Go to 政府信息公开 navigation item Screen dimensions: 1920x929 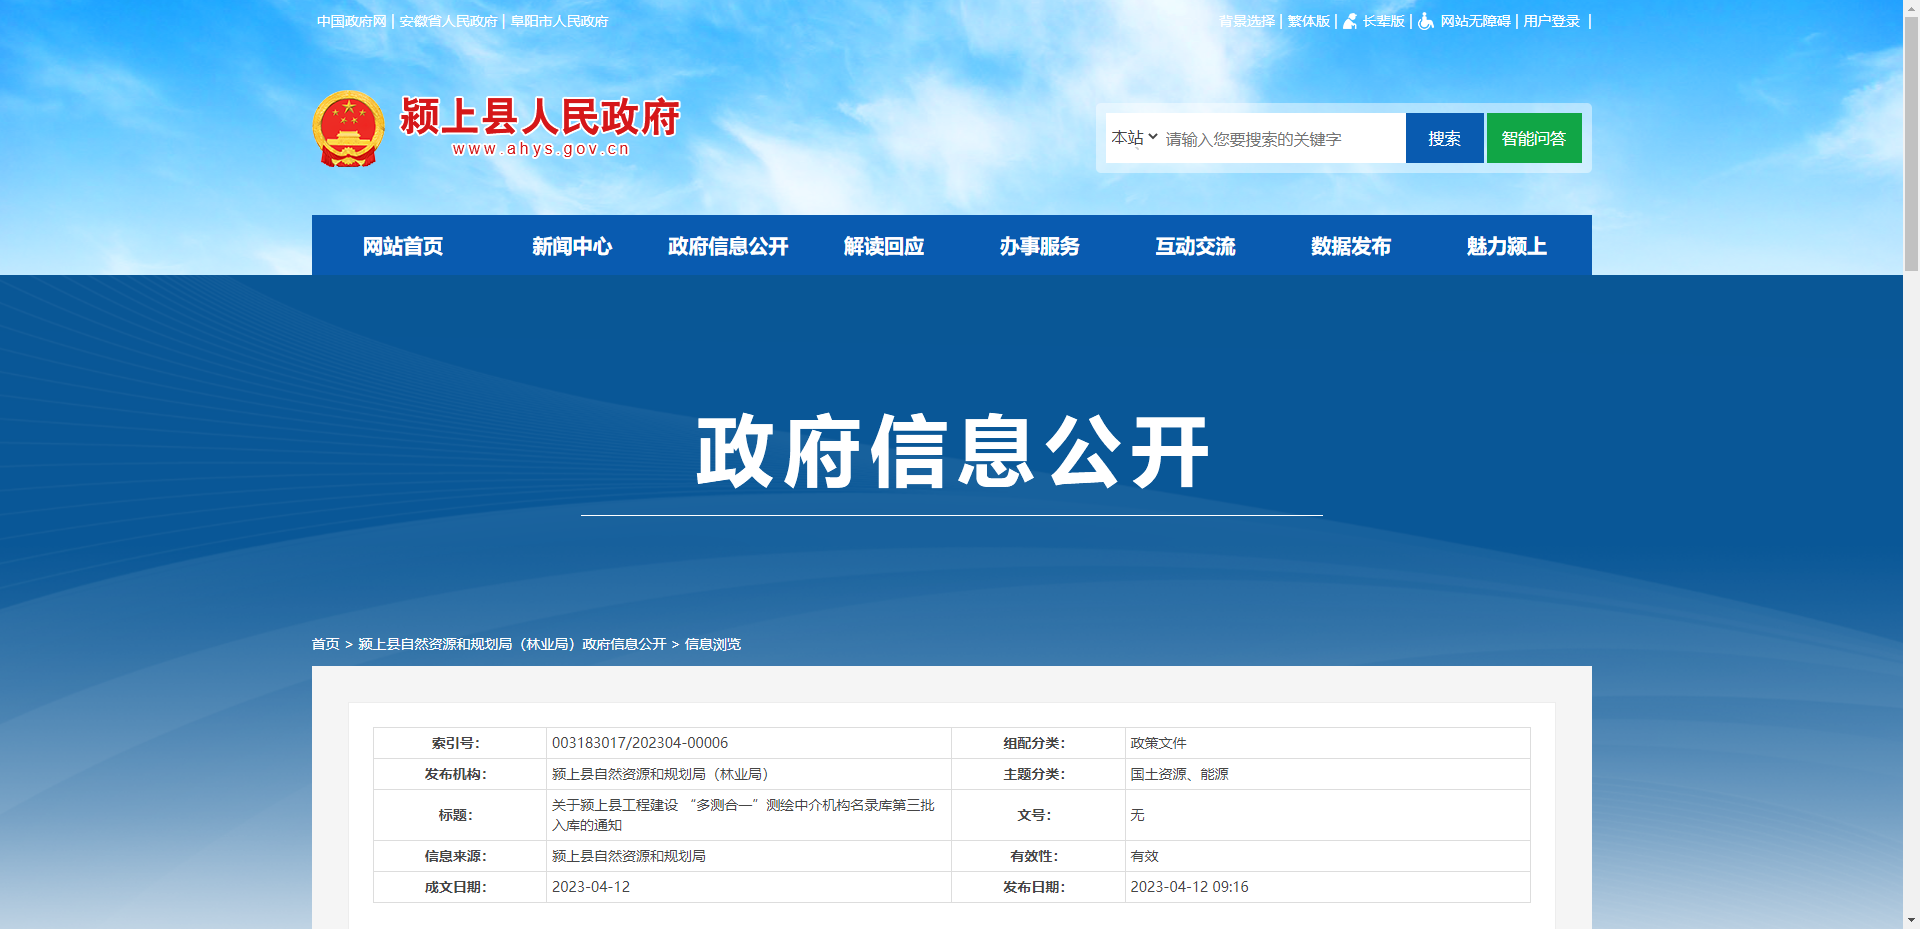[727, 246]
